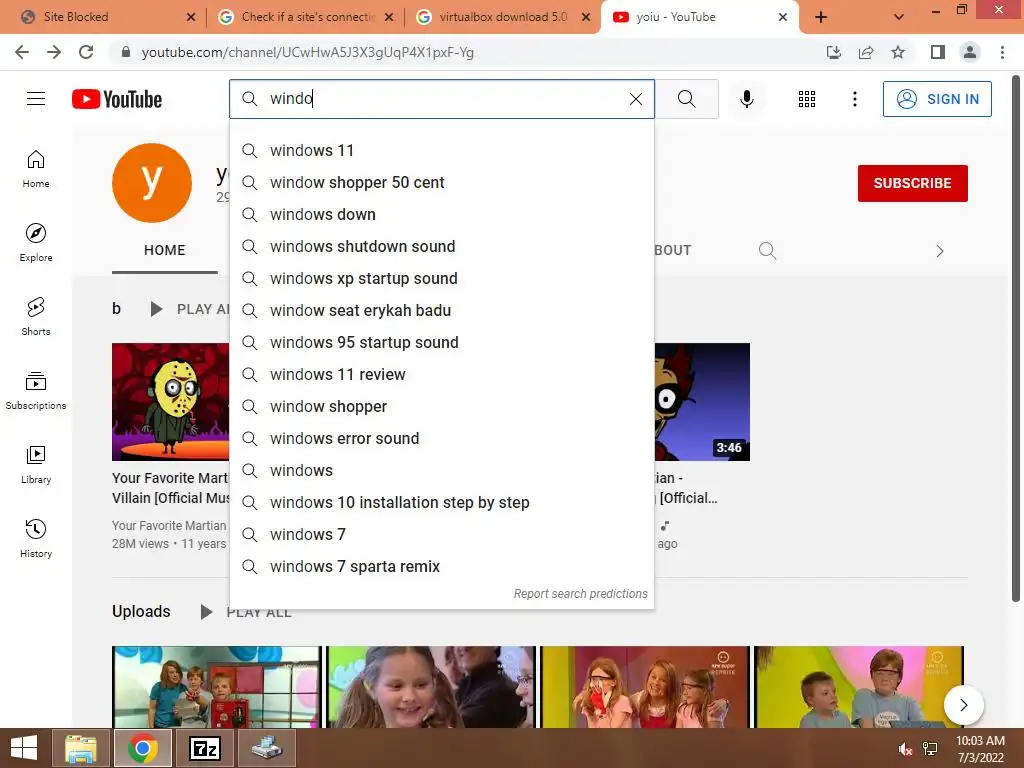Open Subscriptions in the sidebar
Viewport: 1024px width, 768px height.
click(36, 391)
